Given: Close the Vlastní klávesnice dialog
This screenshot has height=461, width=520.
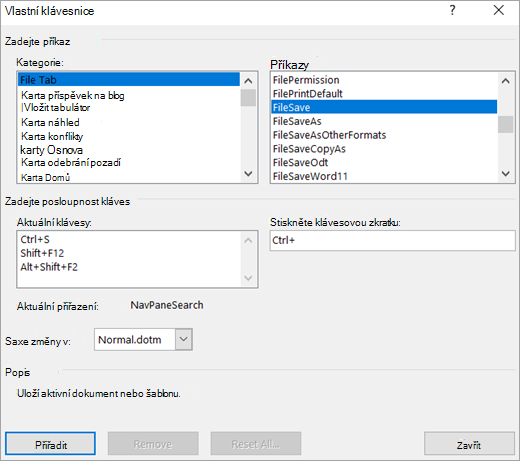Looking at the screenshot, I should pyautogui.click(x=498, y=10).
